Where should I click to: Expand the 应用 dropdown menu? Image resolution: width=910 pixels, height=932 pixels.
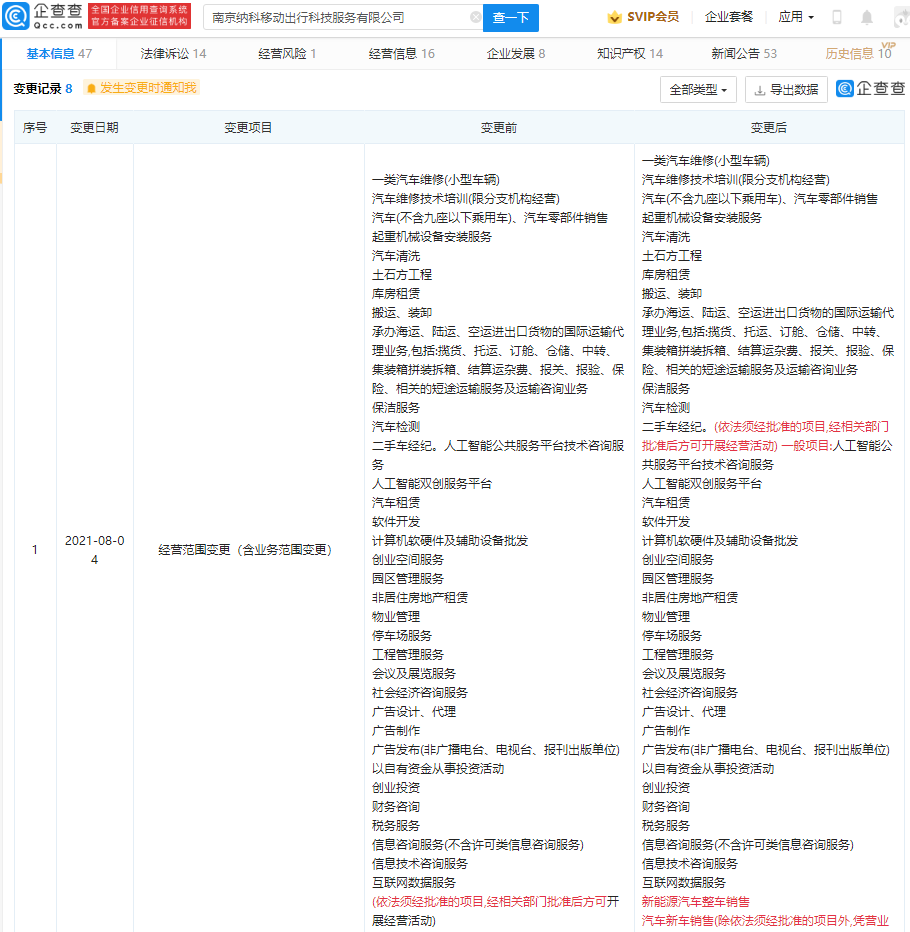pos(796,17)
